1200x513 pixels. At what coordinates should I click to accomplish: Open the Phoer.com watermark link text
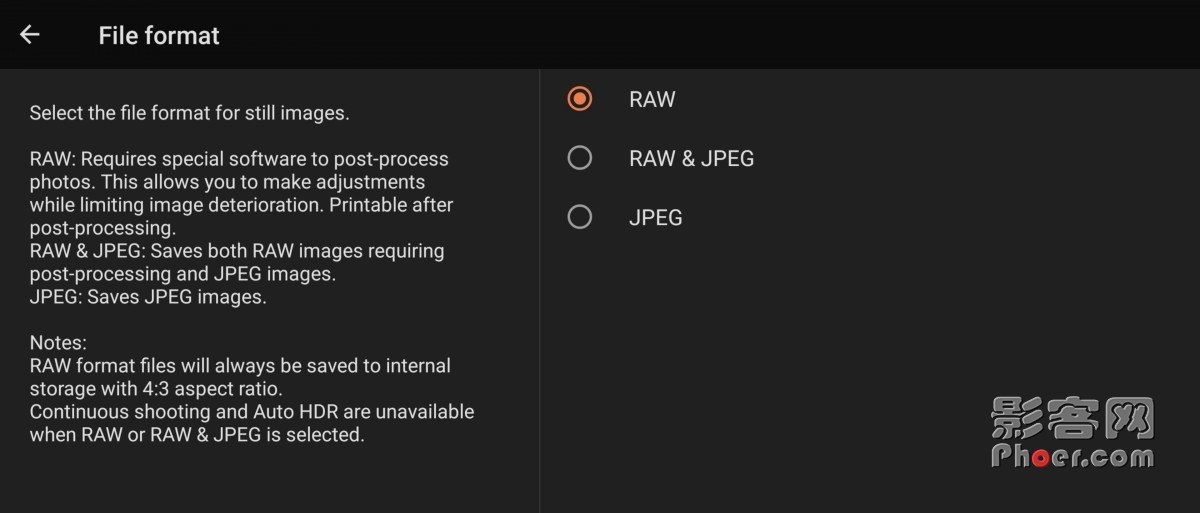point(1072,457)
